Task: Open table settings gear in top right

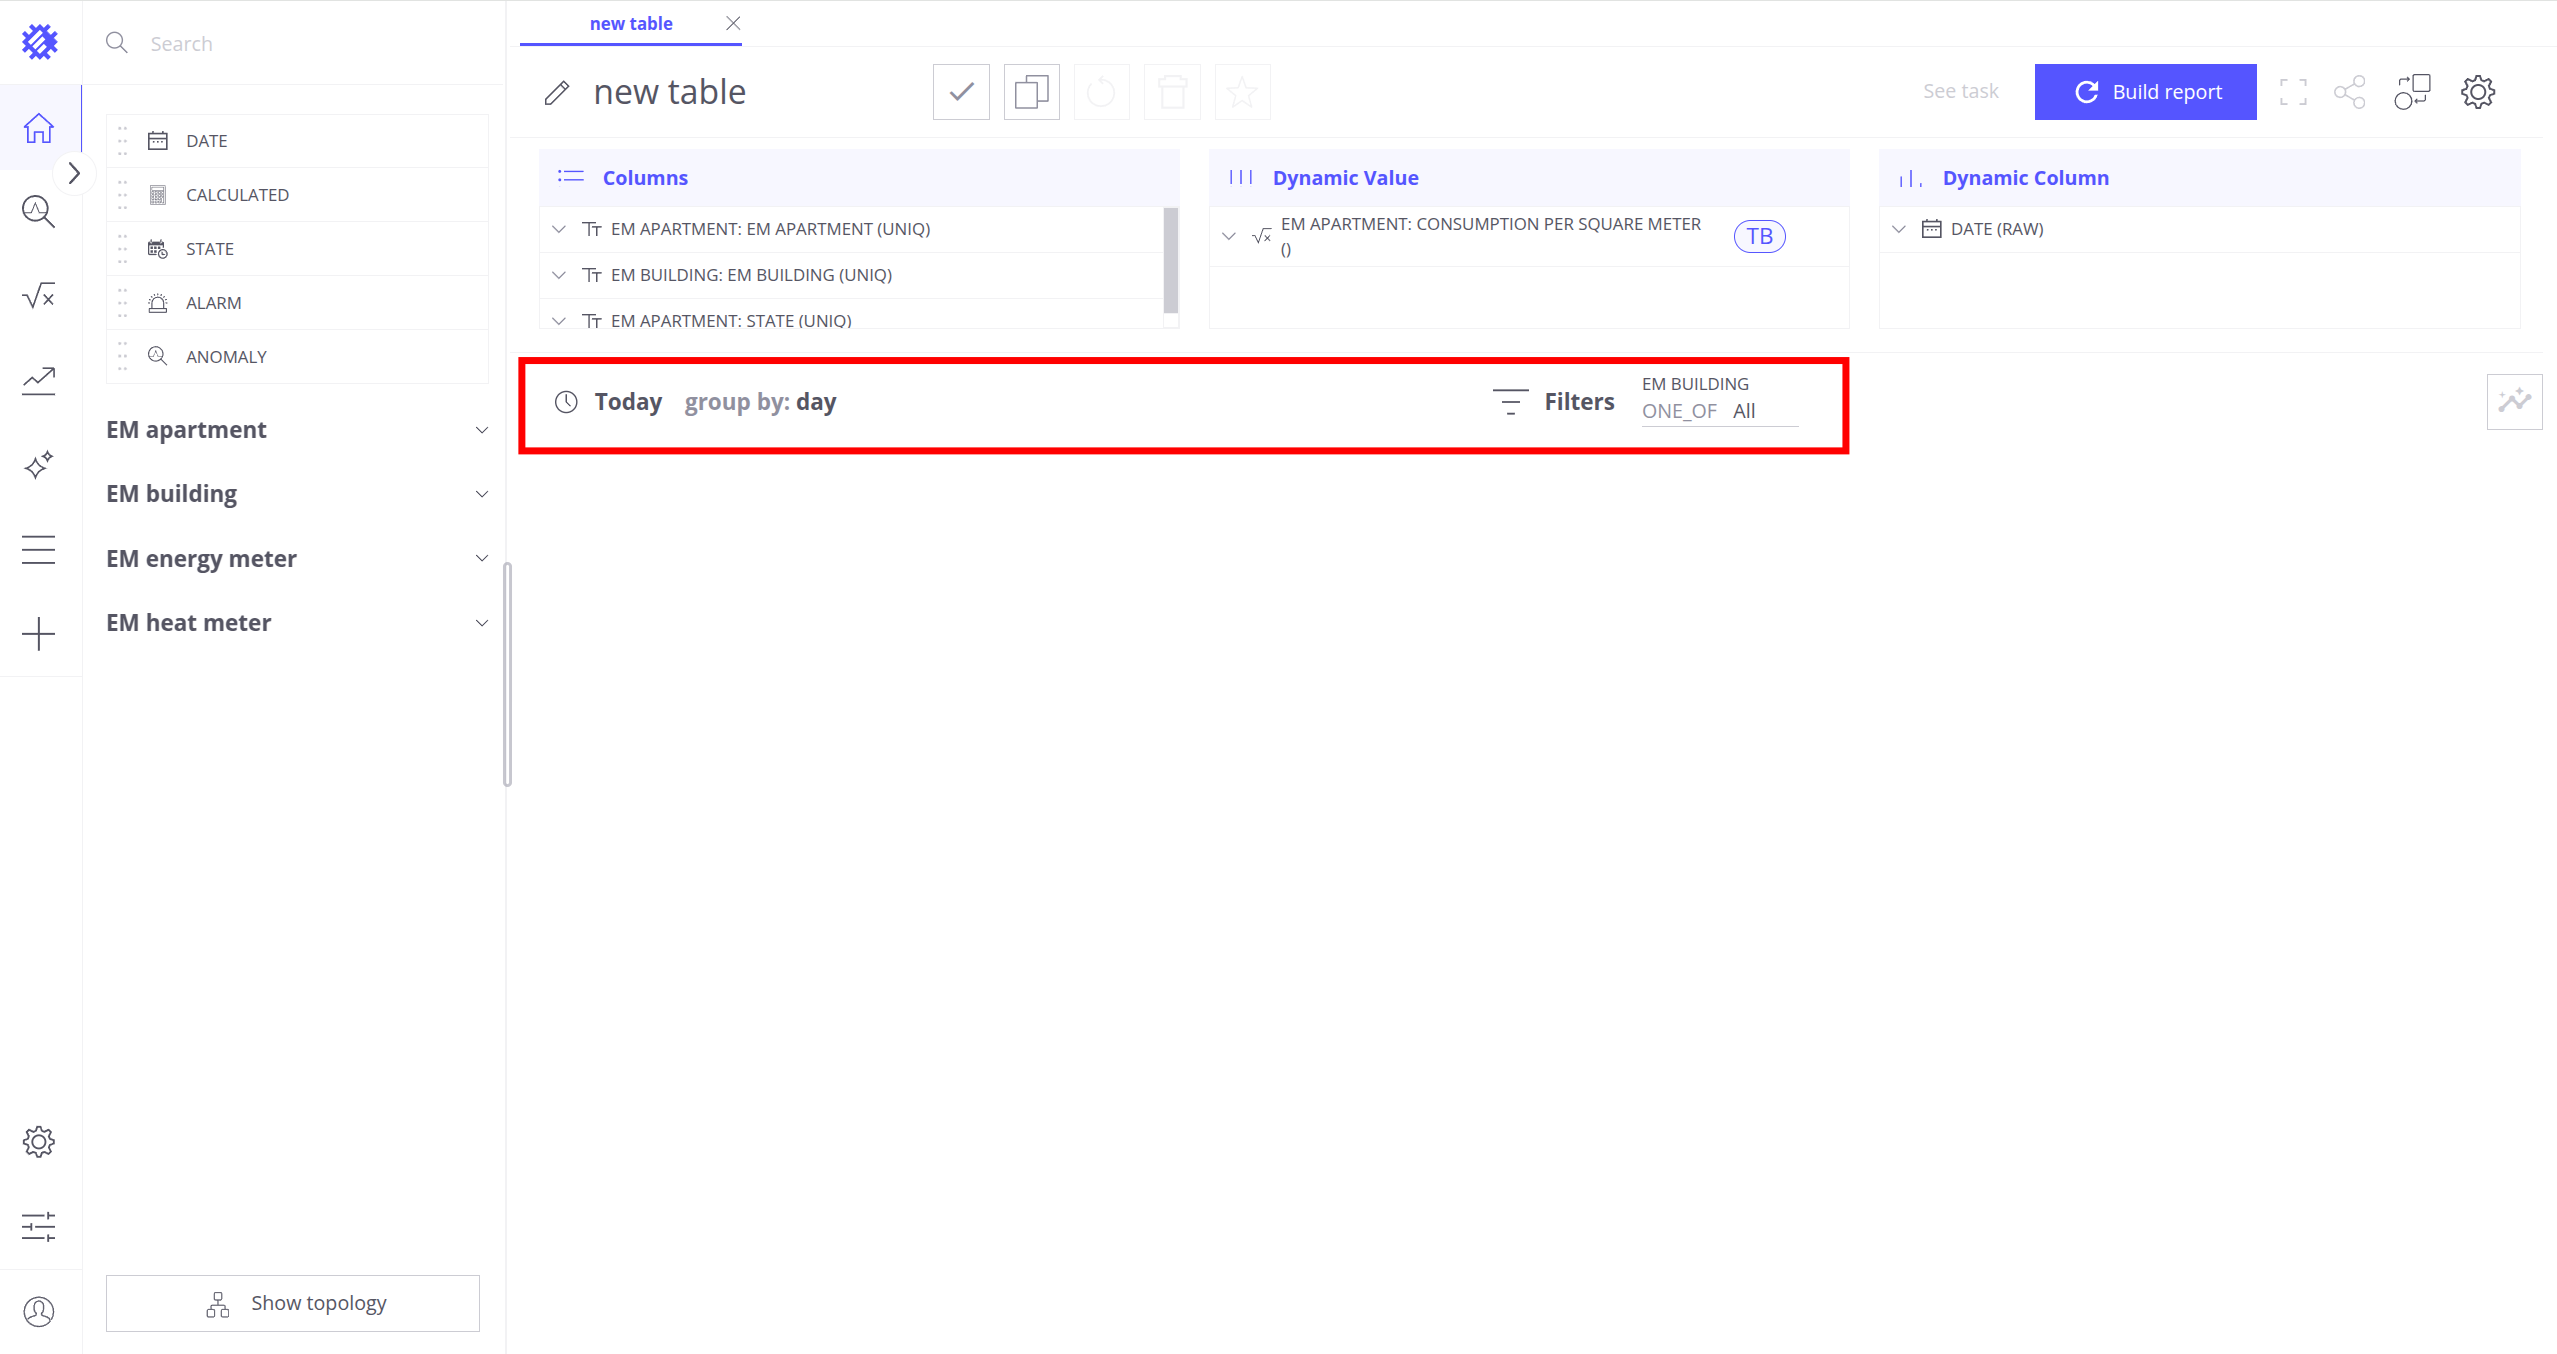Action: 2477,92
